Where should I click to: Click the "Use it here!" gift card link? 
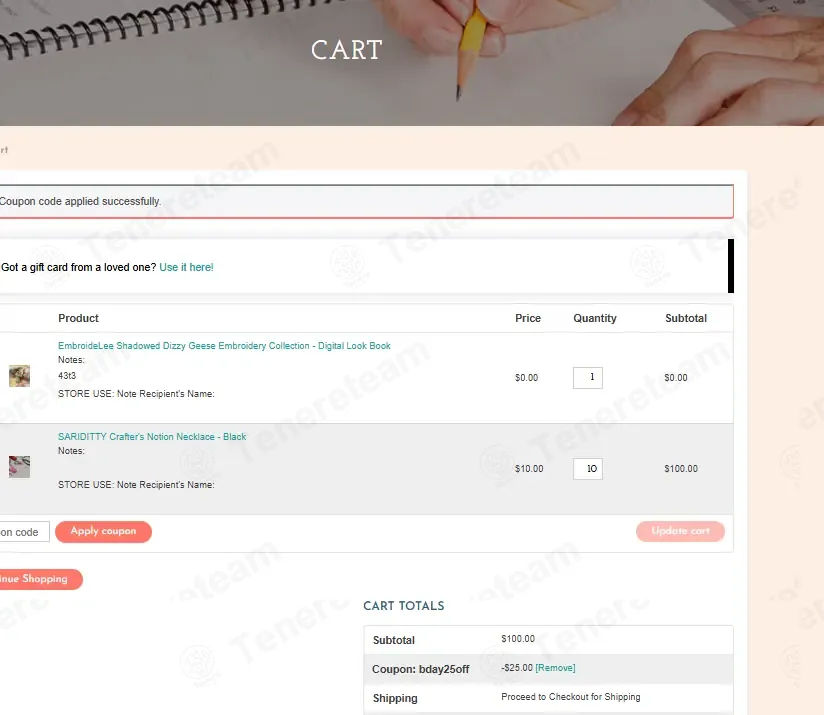point(186,267)
